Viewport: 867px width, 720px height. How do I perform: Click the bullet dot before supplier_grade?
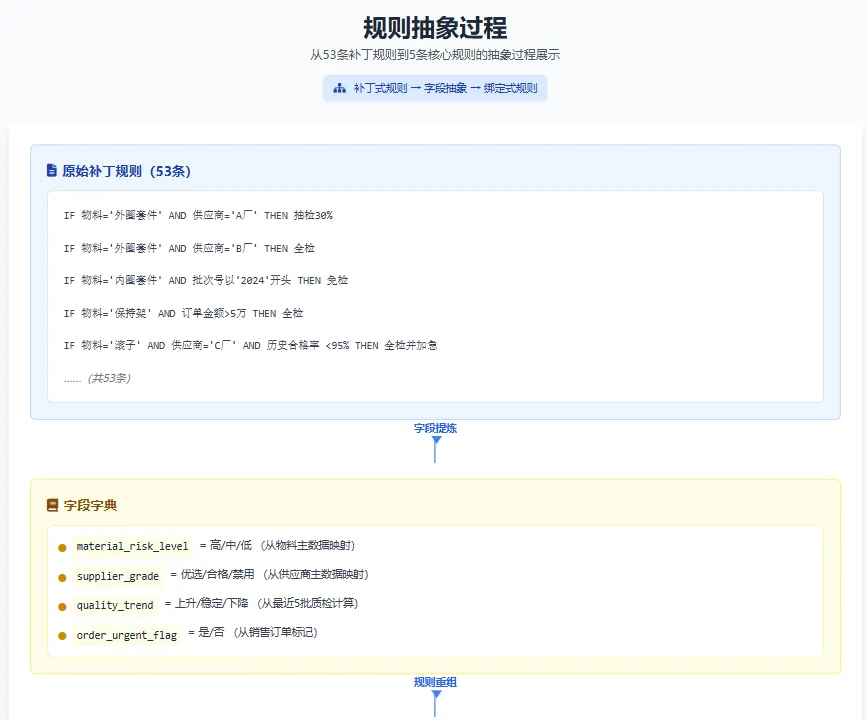tap(62, 577)
